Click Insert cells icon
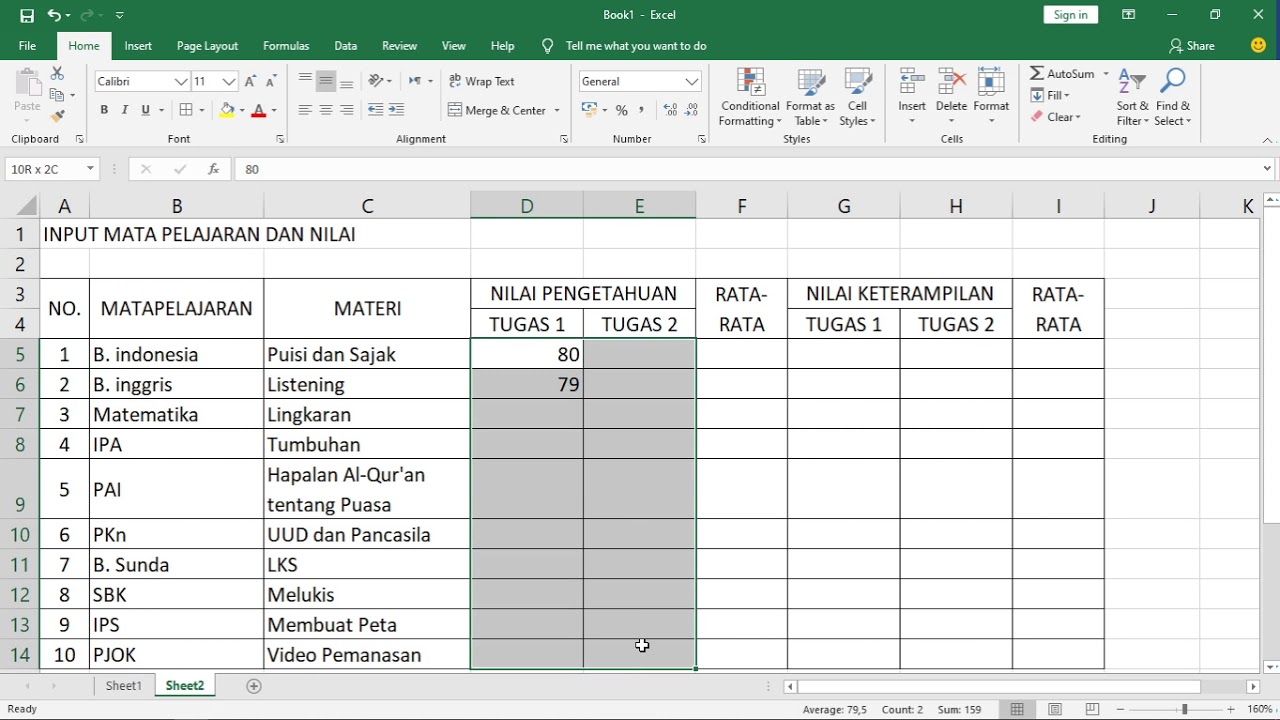Screen dimensions: 1280x720 click(912, 82)
